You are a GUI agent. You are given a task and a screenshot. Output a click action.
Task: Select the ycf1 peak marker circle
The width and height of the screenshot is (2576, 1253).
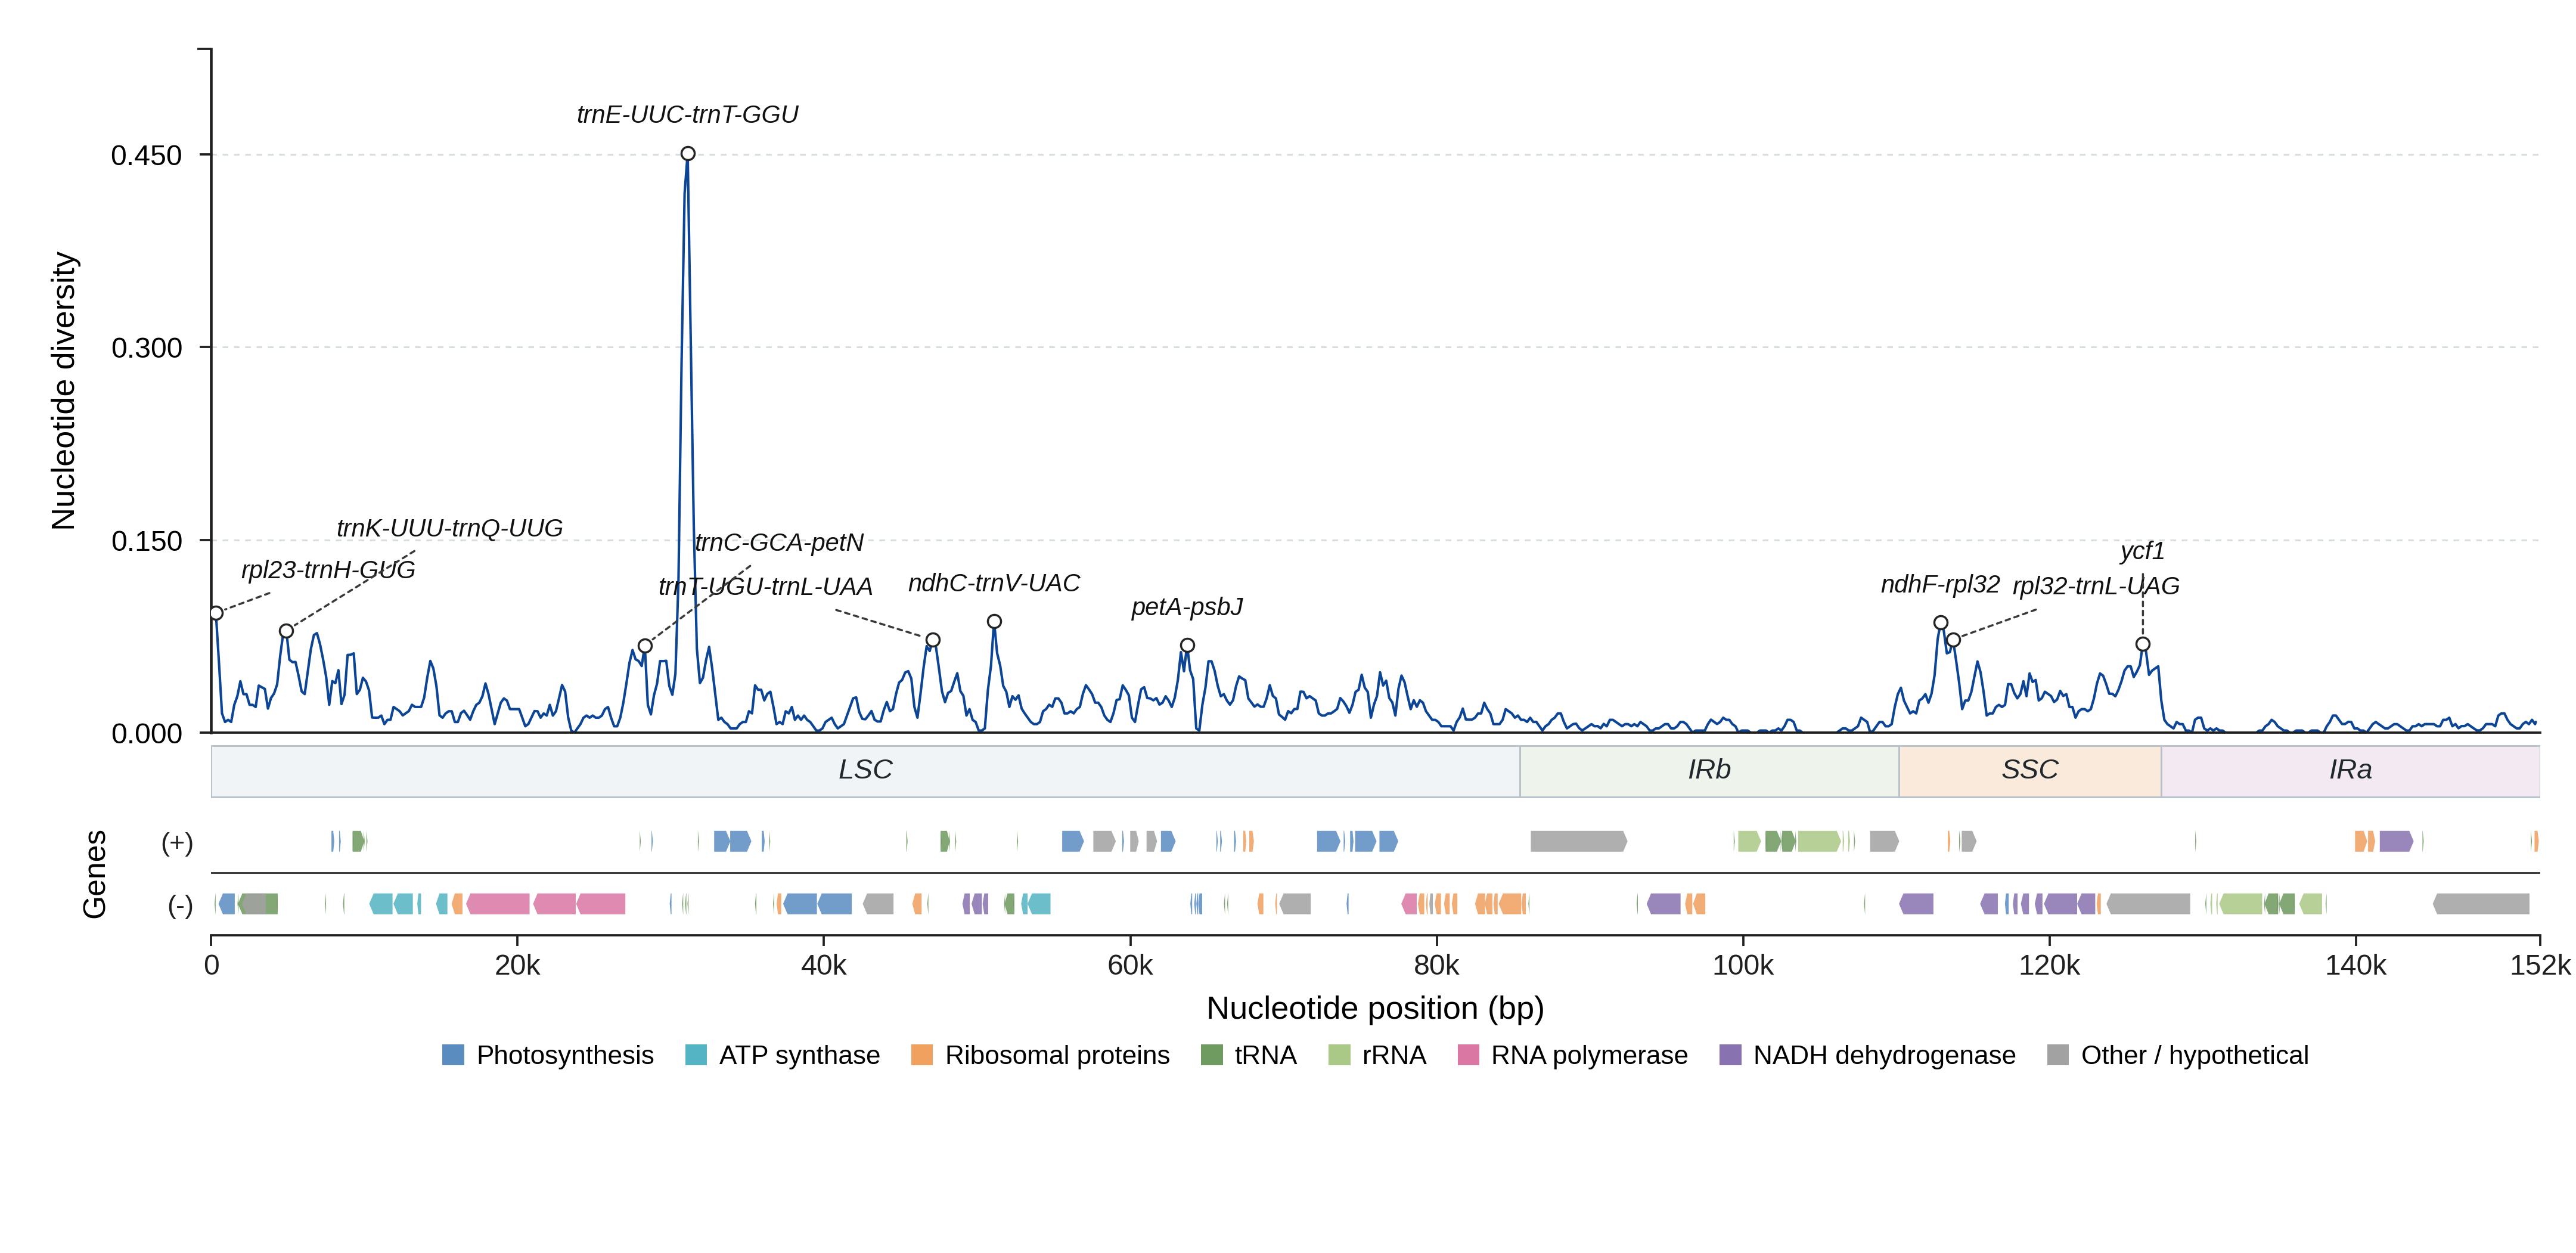(x=2143, y=644)
